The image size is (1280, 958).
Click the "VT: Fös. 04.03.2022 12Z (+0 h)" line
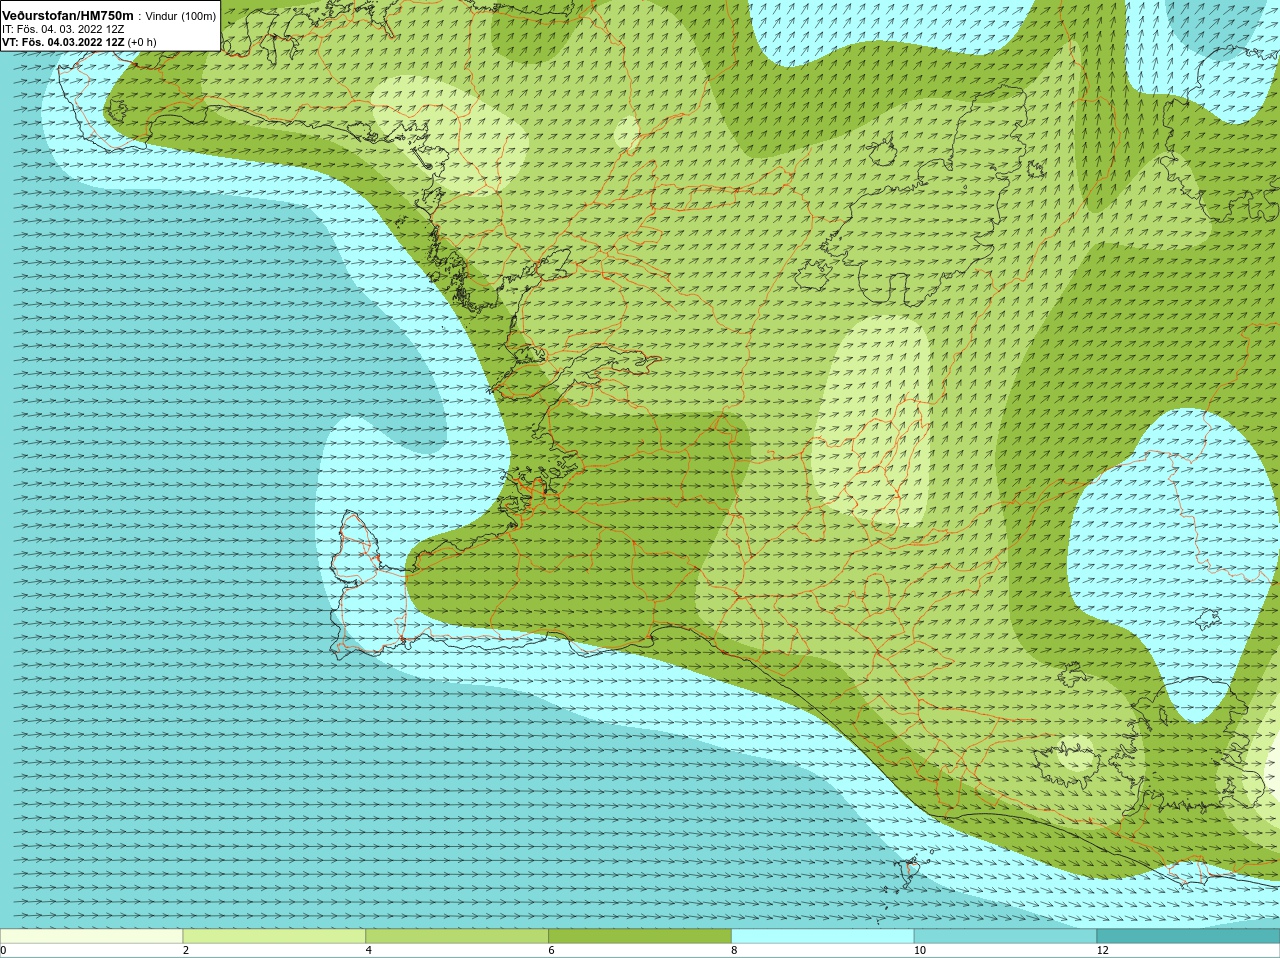click(79, 42)
